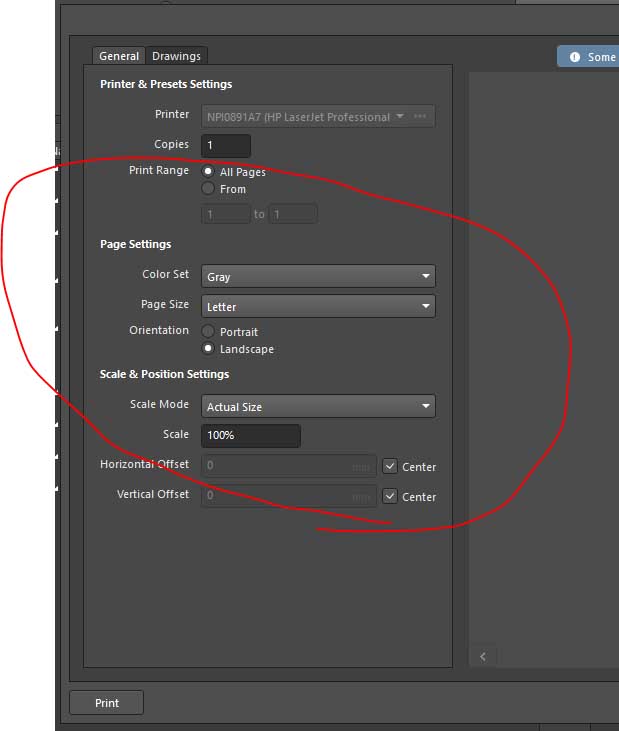Viewport: 619px width, 731px height.
Task: Toggle the Vertical Offset Center checkbox
Action: [390, 497]
